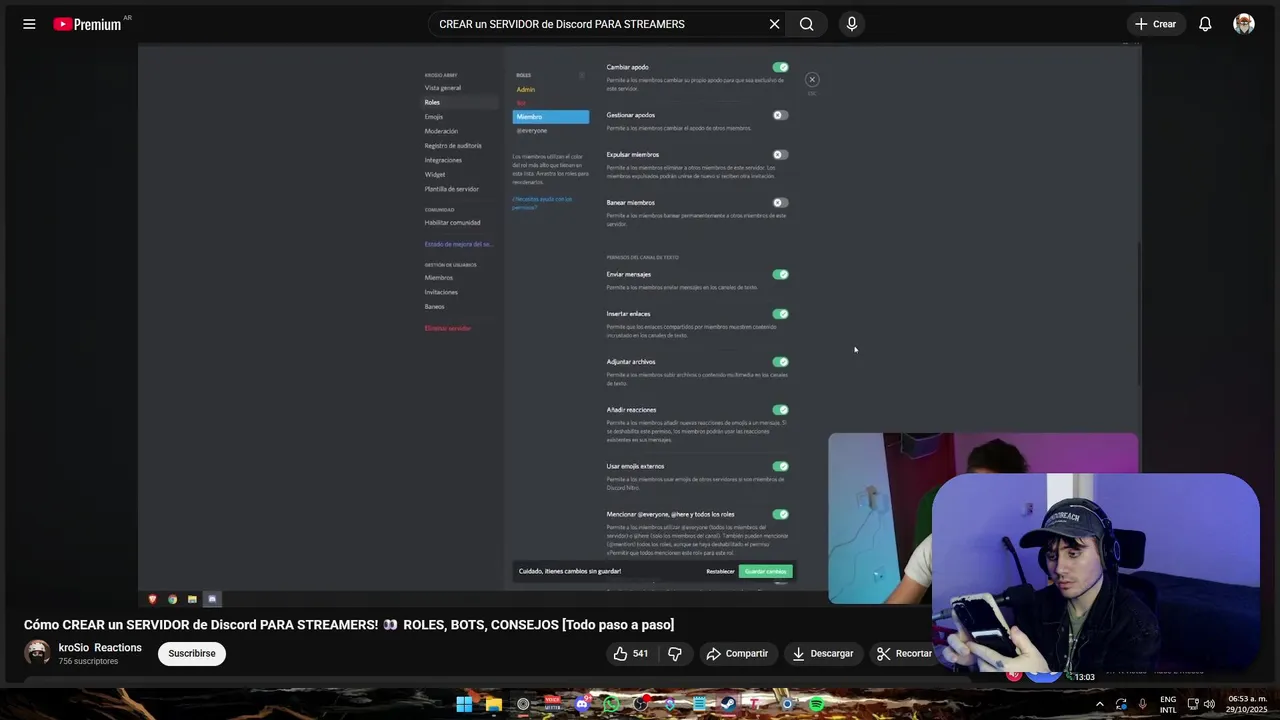The height and width of the screenshot is (720, 1280).
Task: Start voice search with the microphone
Action: pos(851,24)
